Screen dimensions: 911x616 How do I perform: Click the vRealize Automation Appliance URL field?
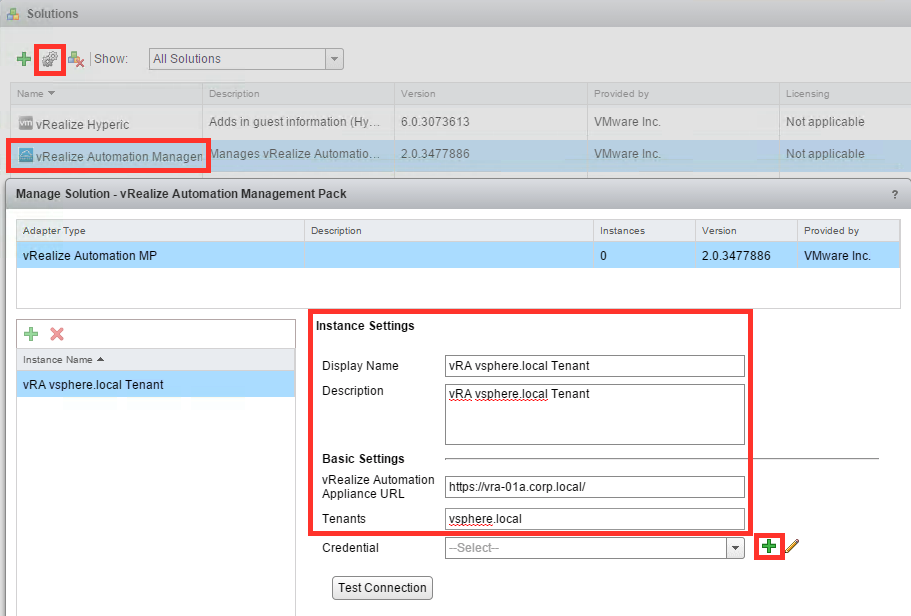[x=594, y=487]
